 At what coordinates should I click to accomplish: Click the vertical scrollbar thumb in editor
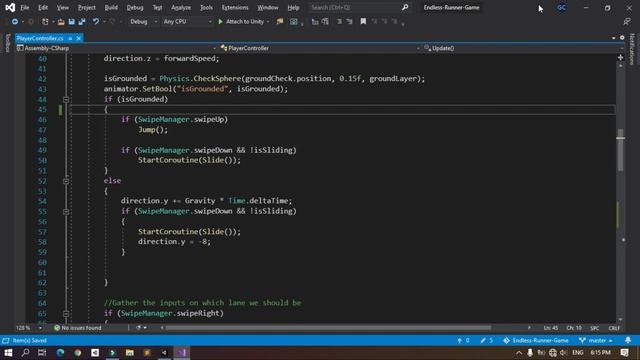[x=620, y=150]
